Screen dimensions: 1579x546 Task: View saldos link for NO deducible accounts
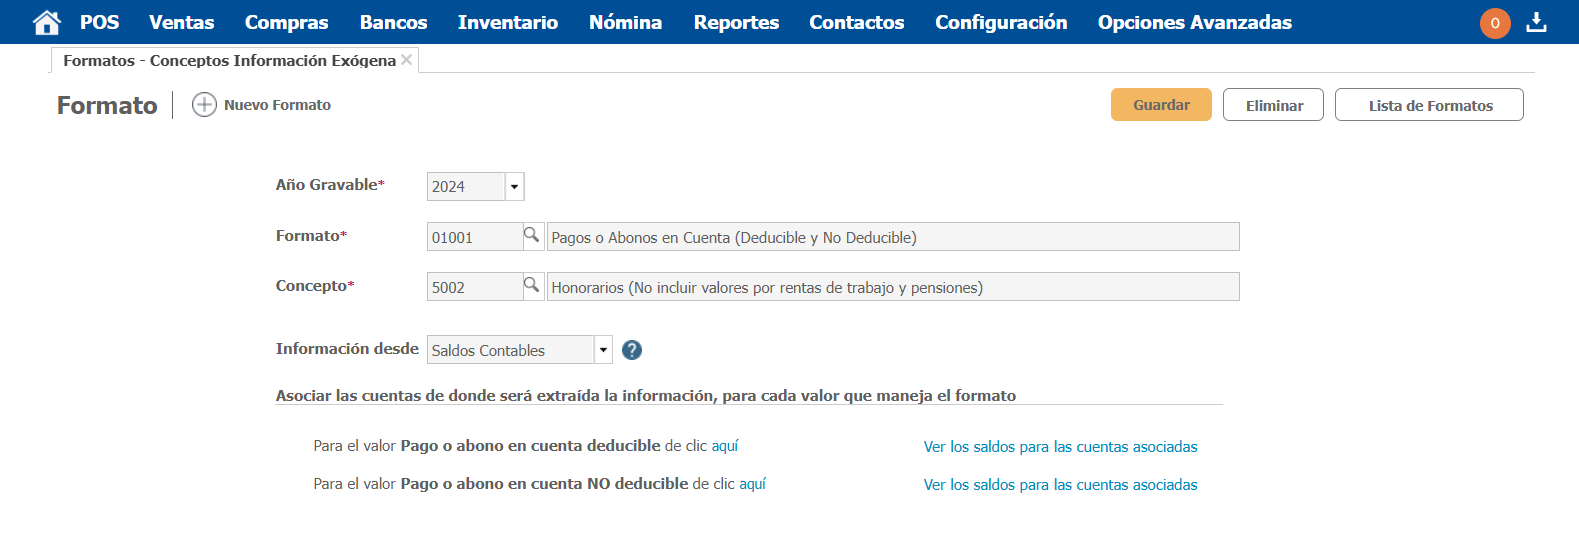click(x=1060, y=485)
